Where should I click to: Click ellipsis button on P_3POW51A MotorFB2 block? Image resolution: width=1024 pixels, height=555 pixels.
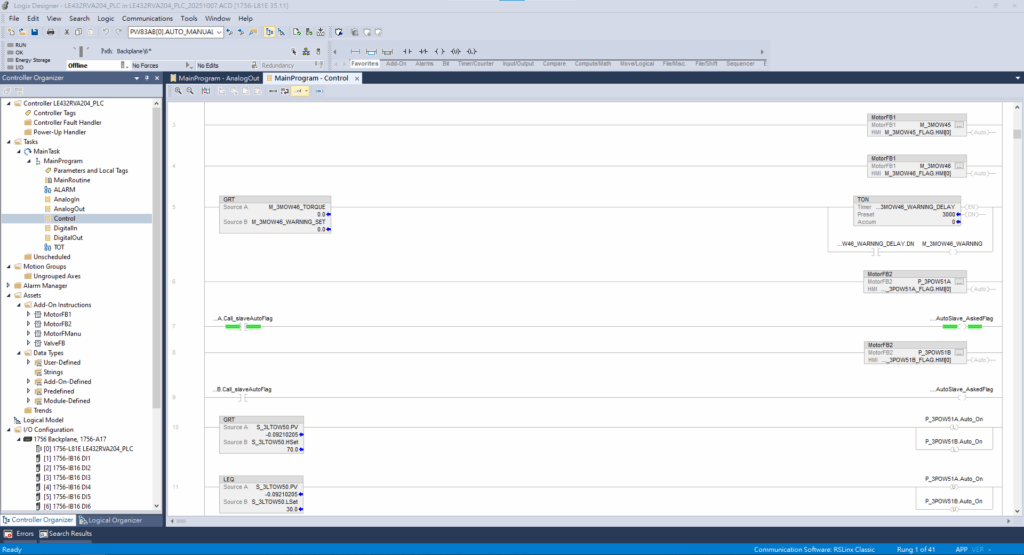(x=959, y=282)
